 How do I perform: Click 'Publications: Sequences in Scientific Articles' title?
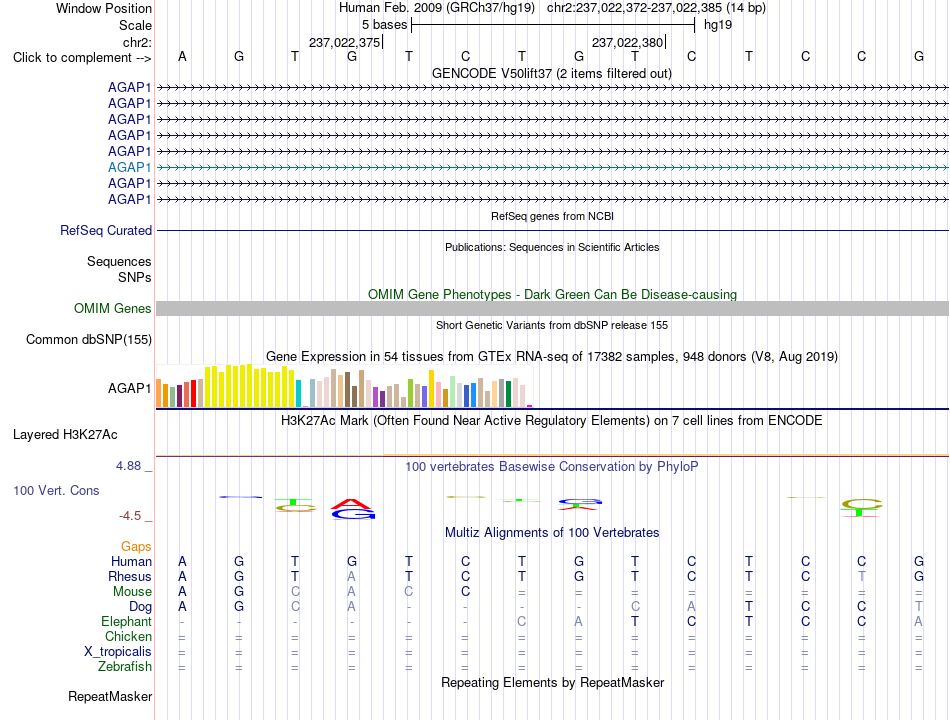(x=552, y=247)
